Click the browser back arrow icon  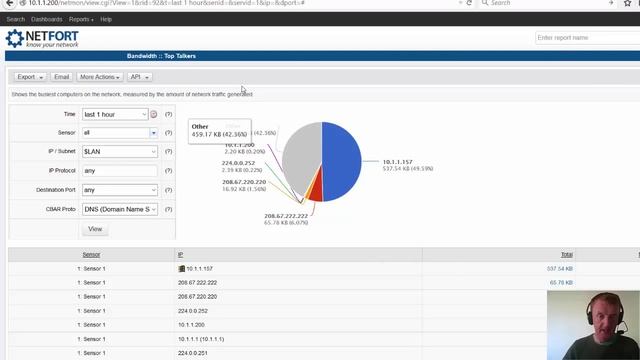(9, 3)
